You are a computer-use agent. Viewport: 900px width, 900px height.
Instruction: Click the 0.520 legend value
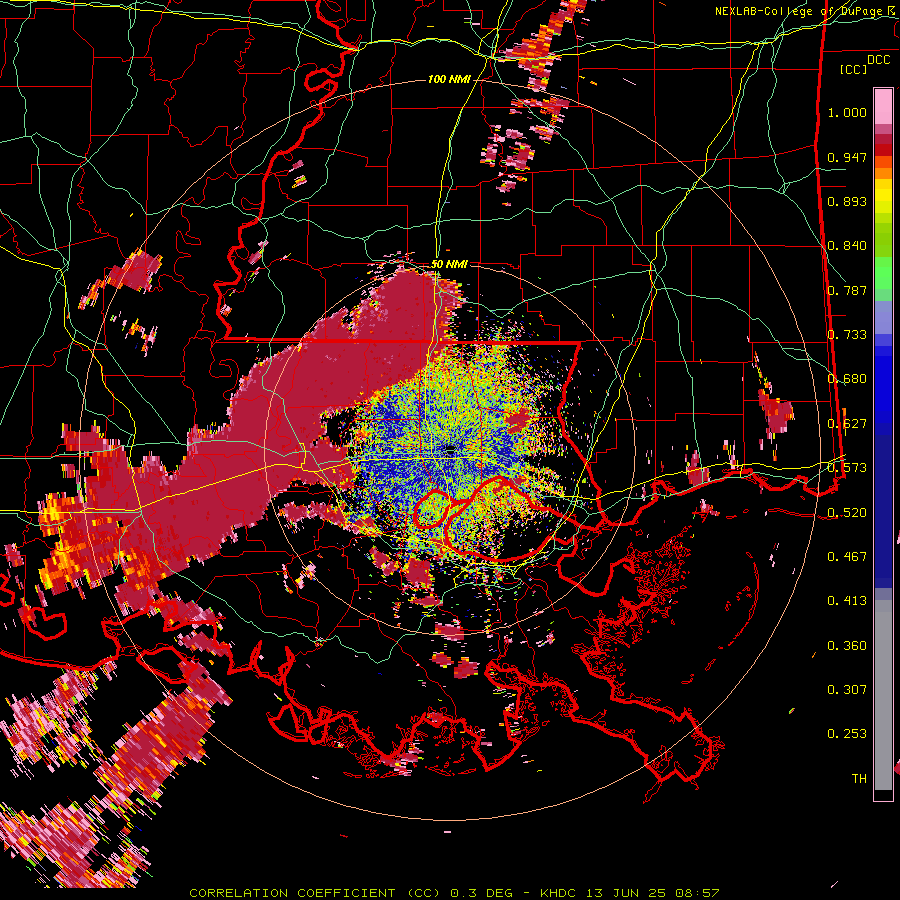(847, 512)
